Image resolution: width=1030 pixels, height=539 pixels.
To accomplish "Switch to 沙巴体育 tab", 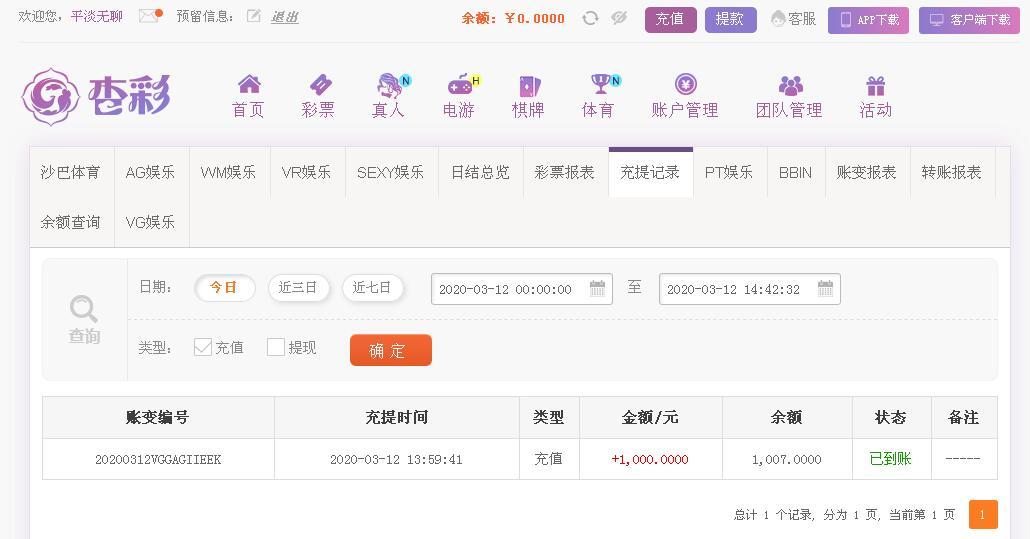I will pyautogui.click(x=71, y=173).
